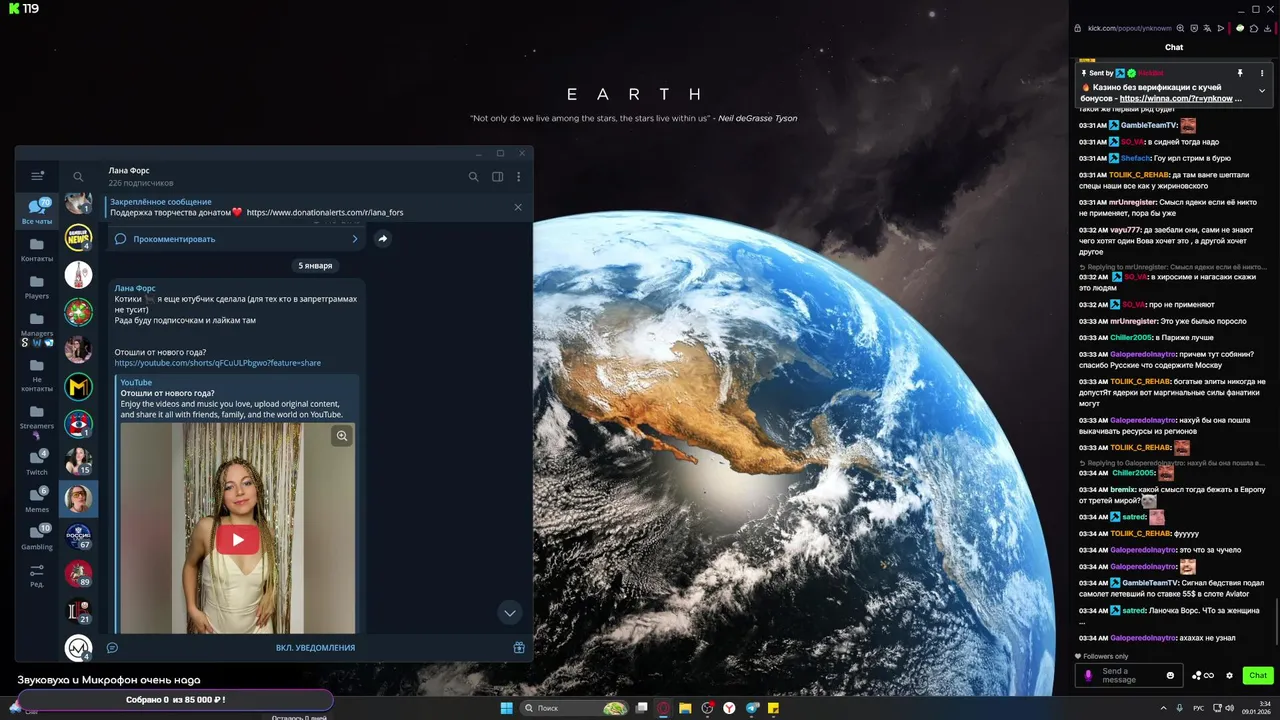Click the green Chat send button

(1257, 676)
